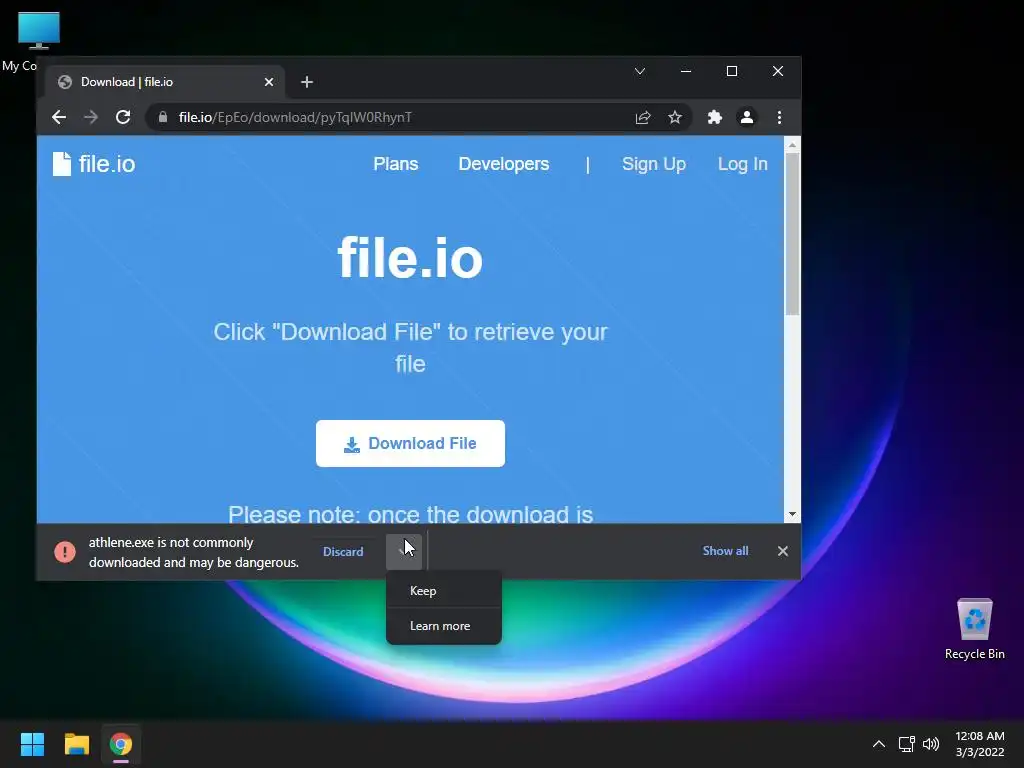Open a new tab with plus button
1024x768 pixels.
click(307, 82)
